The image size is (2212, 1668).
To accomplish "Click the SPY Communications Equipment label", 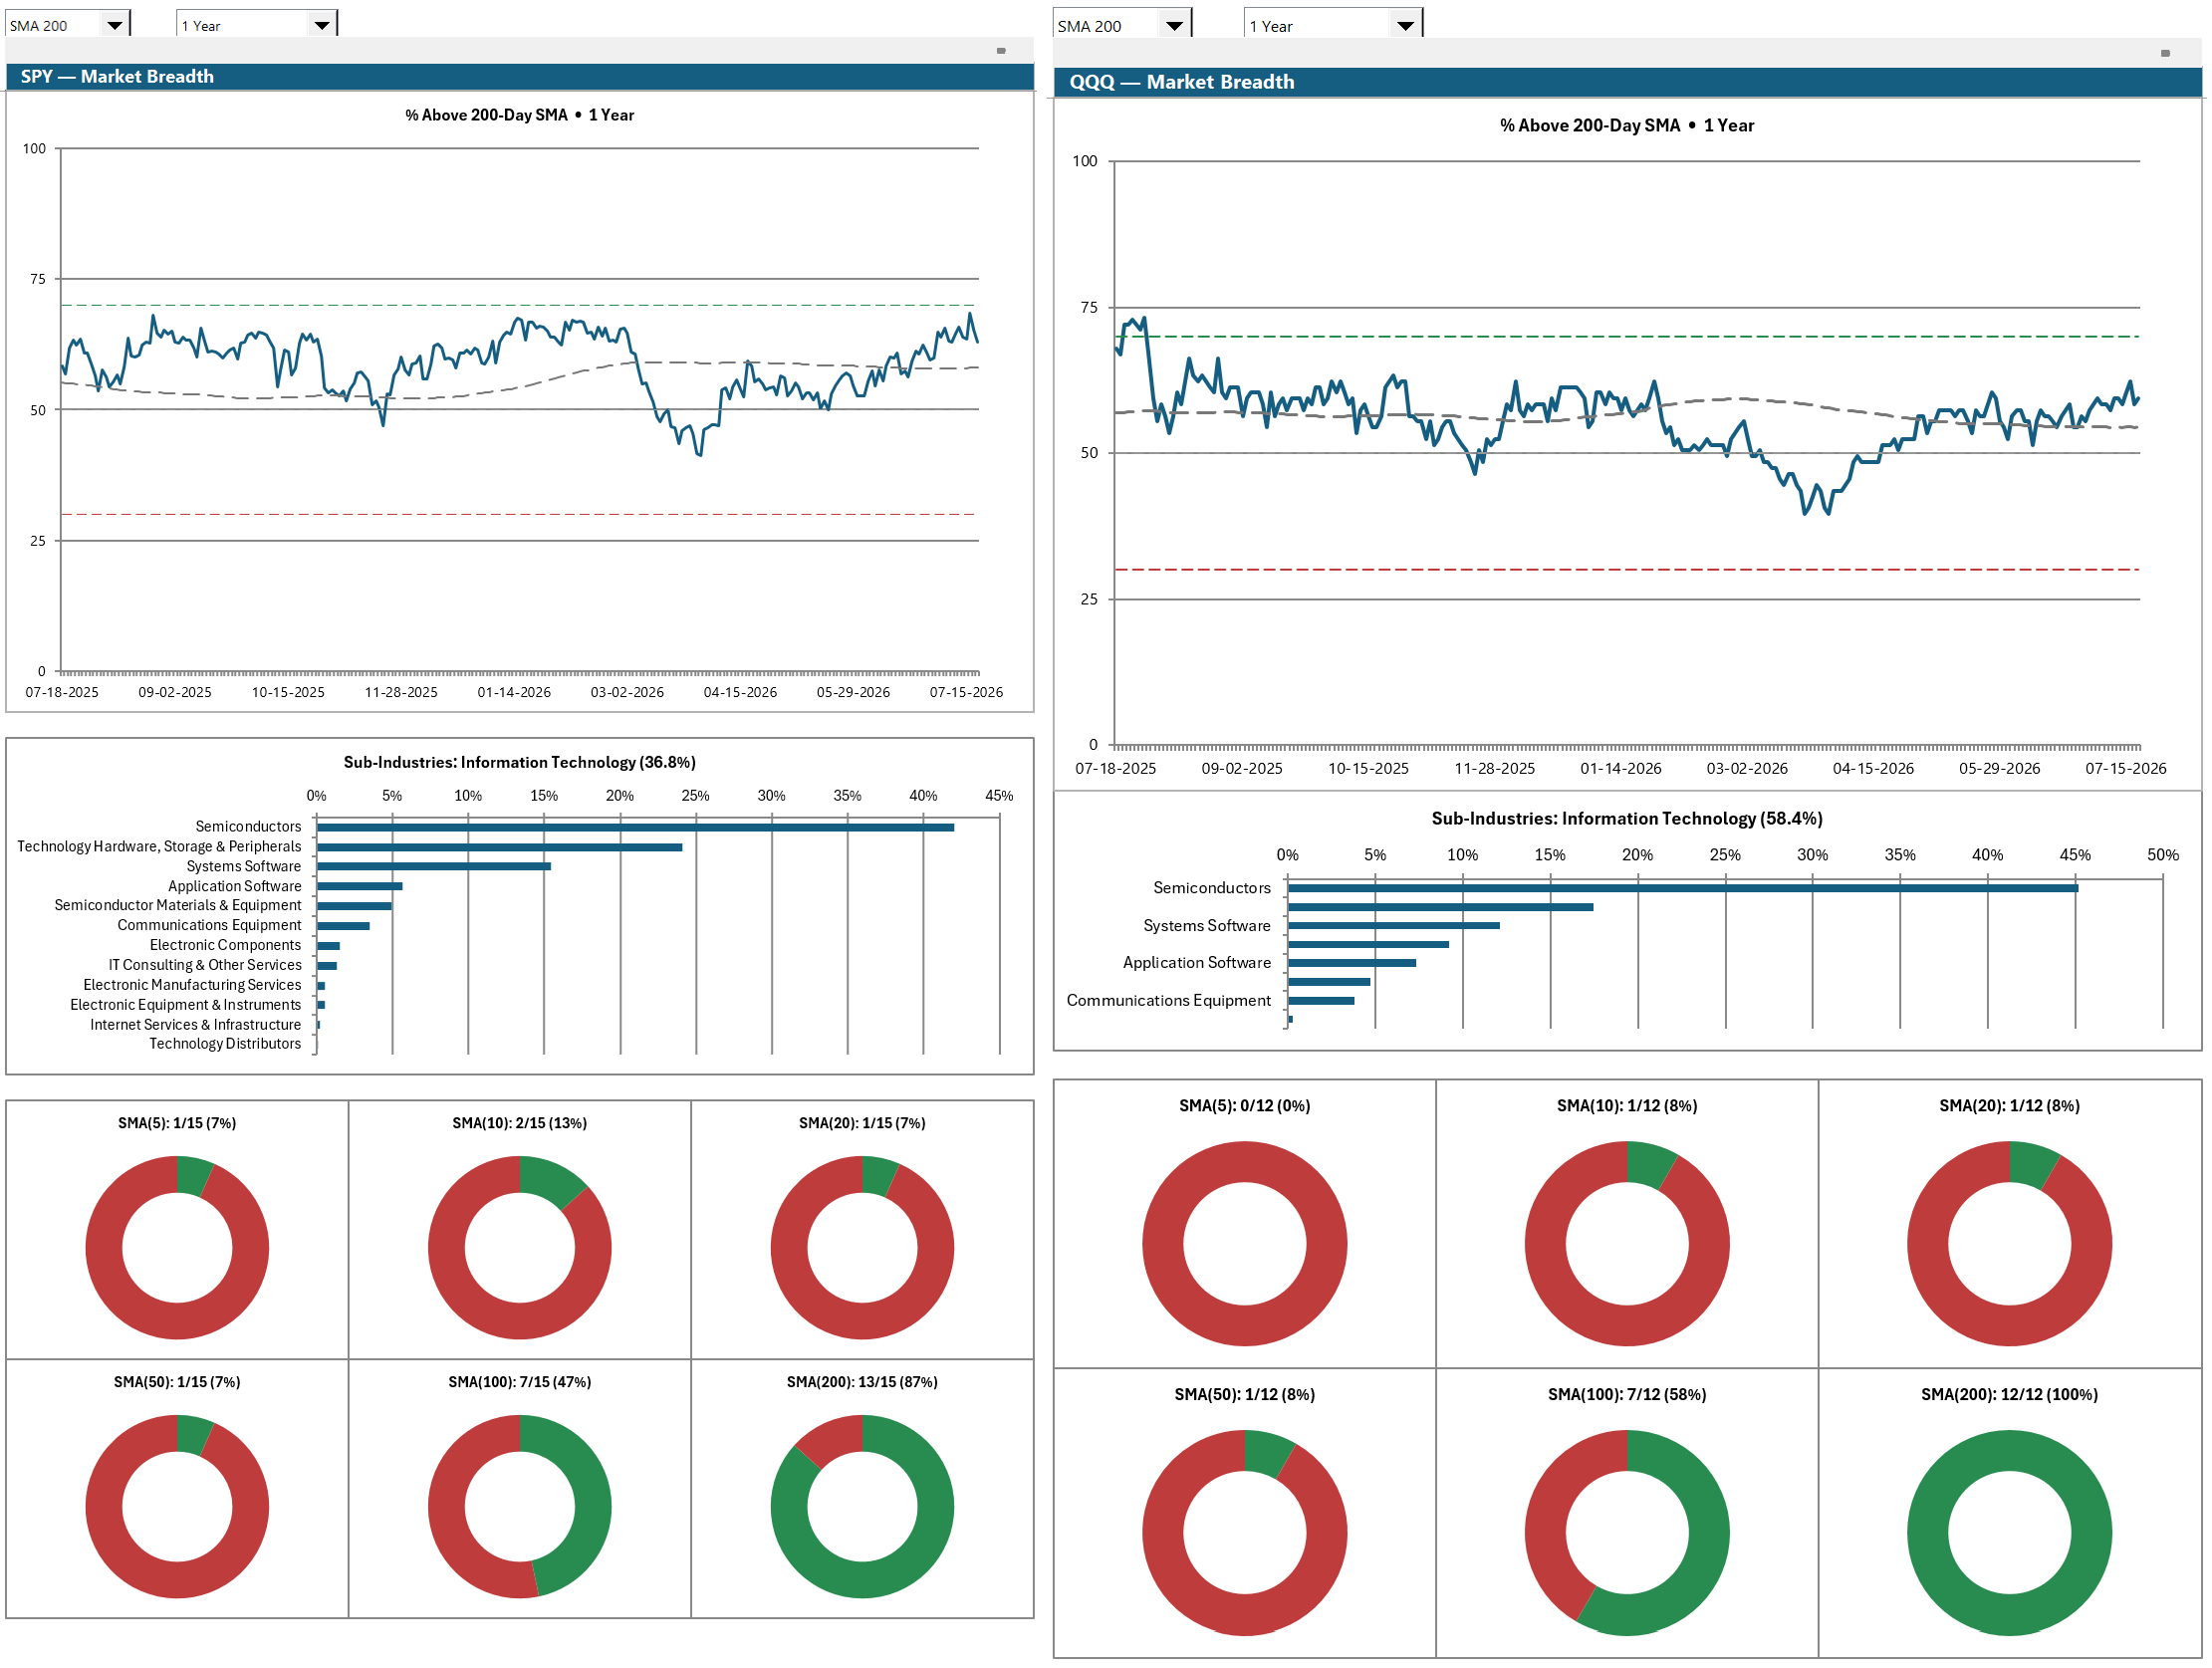I will click(209, 925).
